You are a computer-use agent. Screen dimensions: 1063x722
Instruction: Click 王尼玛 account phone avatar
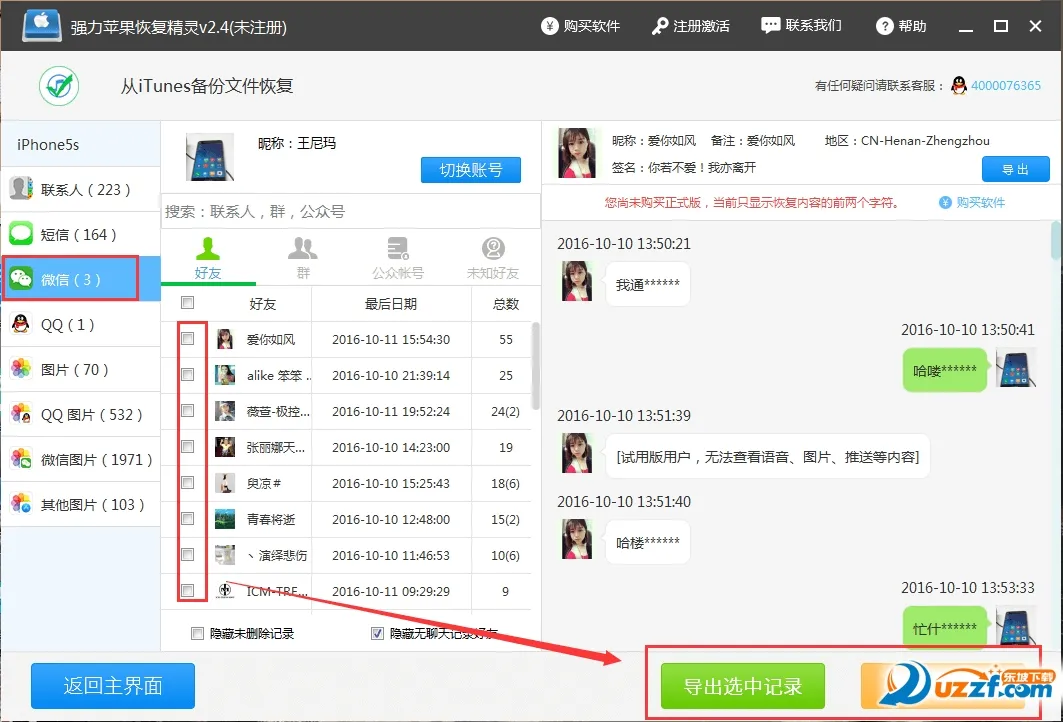tap(209, 157)
